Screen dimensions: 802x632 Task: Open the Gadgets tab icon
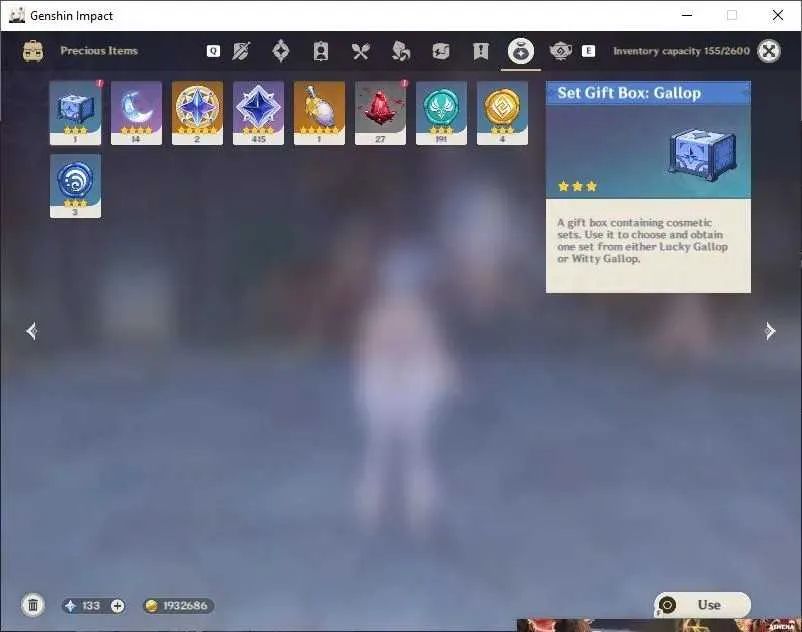[440, 51]
